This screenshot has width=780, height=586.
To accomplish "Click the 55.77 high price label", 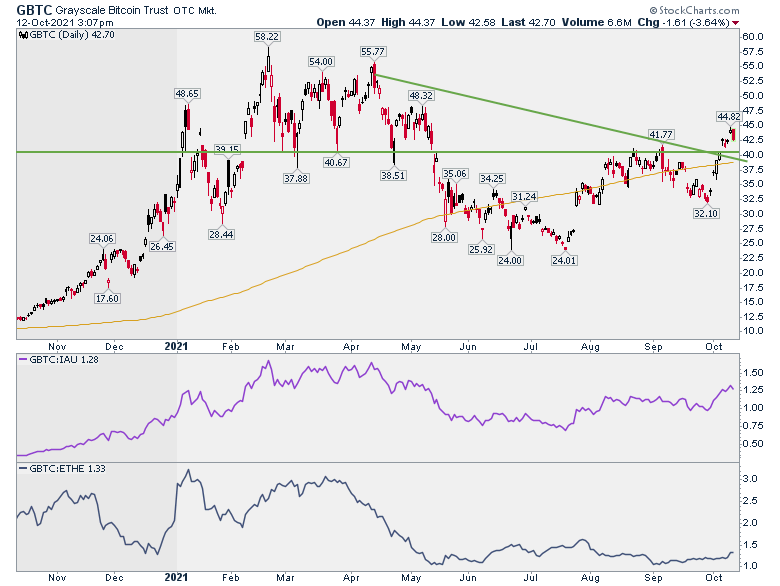I will point(373,51).
